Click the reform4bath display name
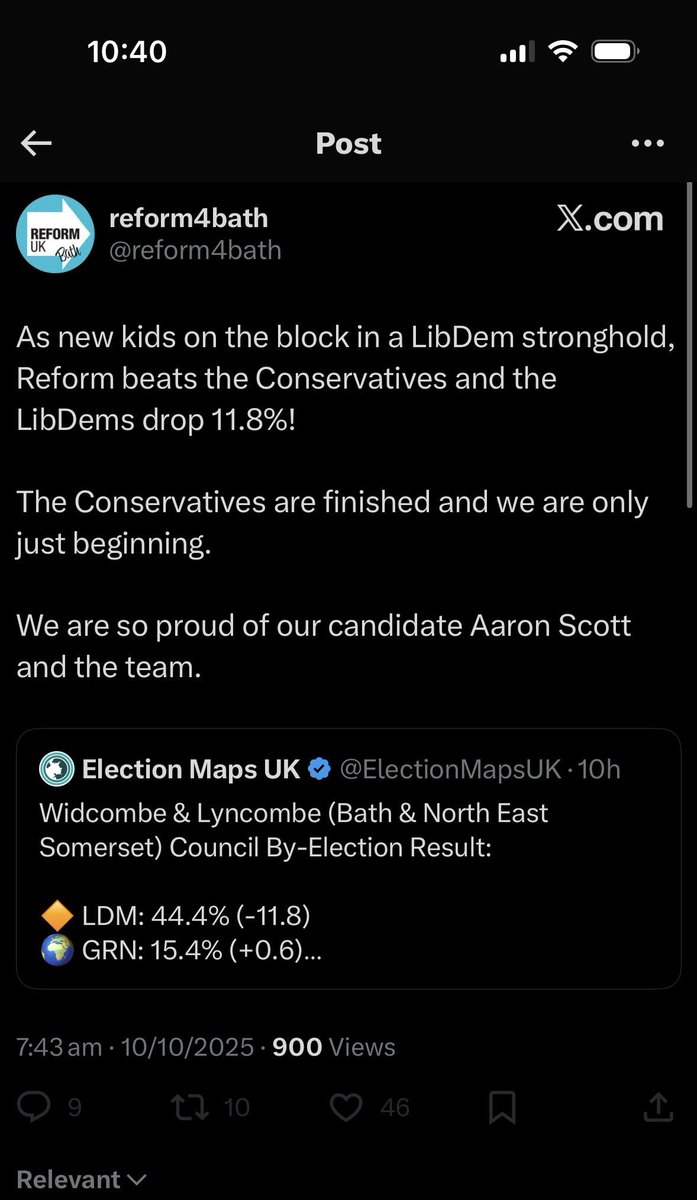The width and height of the screenshot is (697, 1200). click(x=188, y=217)
